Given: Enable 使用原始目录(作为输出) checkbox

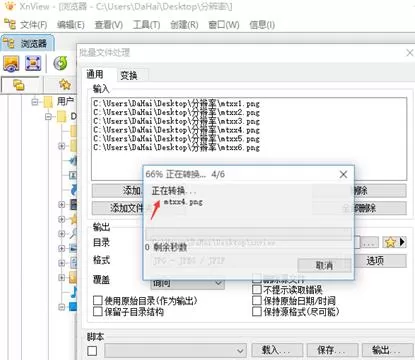Looking at the screenshot, I should 98,300.
